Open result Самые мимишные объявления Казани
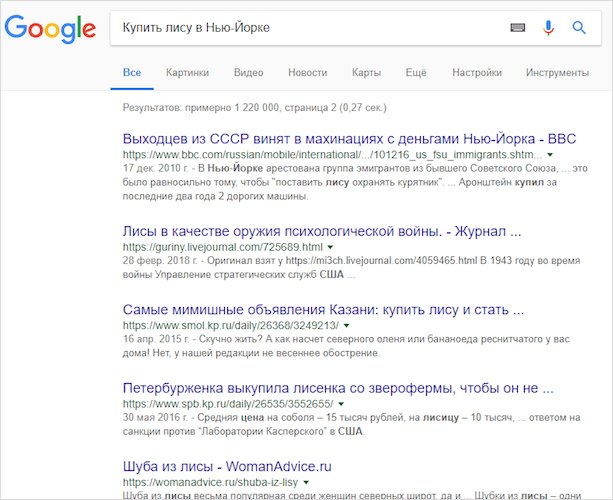 point(323,310)
